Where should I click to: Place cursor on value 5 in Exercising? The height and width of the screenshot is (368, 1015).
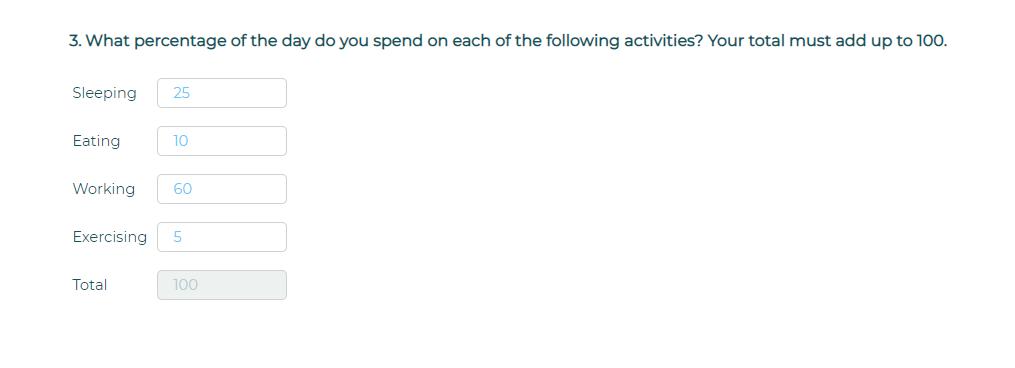tap(177, 236)
